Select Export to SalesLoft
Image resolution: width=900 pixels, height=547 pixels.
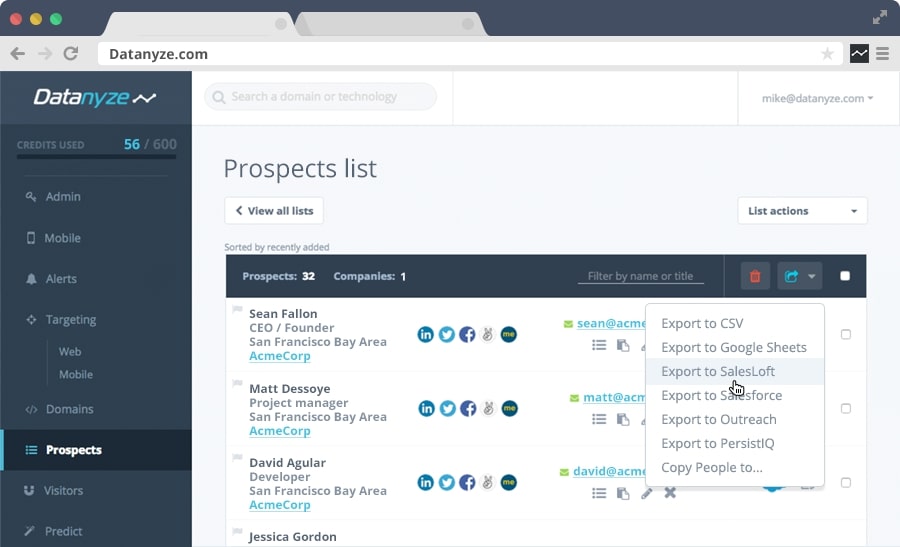coord(735,371)
